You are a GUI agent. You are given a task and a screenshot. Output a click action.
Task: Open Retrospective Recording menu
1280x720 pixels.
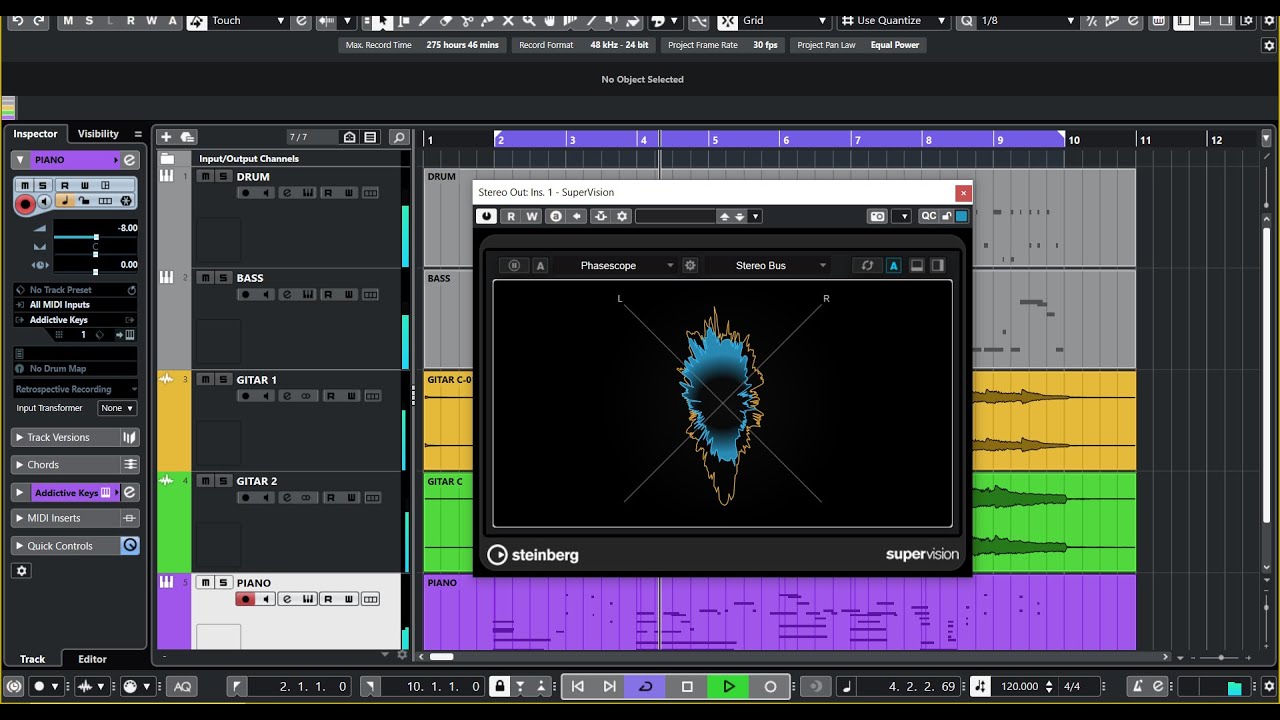tap(76, 389)
